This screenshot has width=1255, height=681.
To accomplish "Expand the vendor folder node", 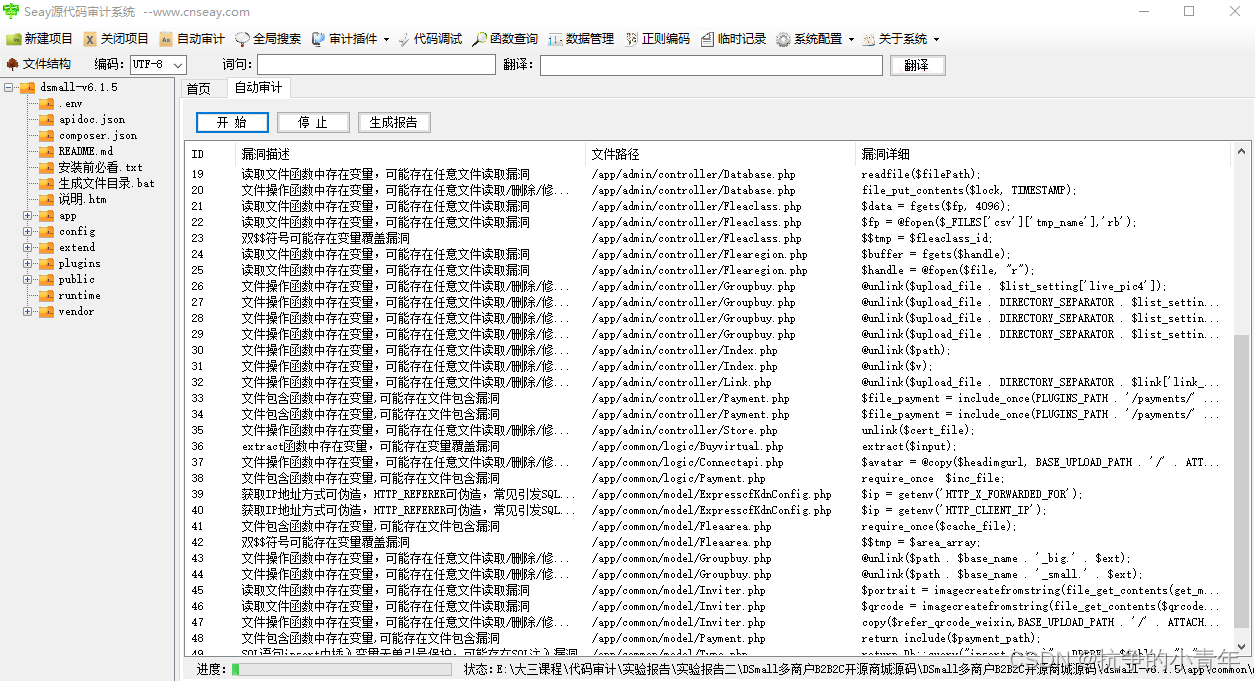I will (x=28, y=311).
